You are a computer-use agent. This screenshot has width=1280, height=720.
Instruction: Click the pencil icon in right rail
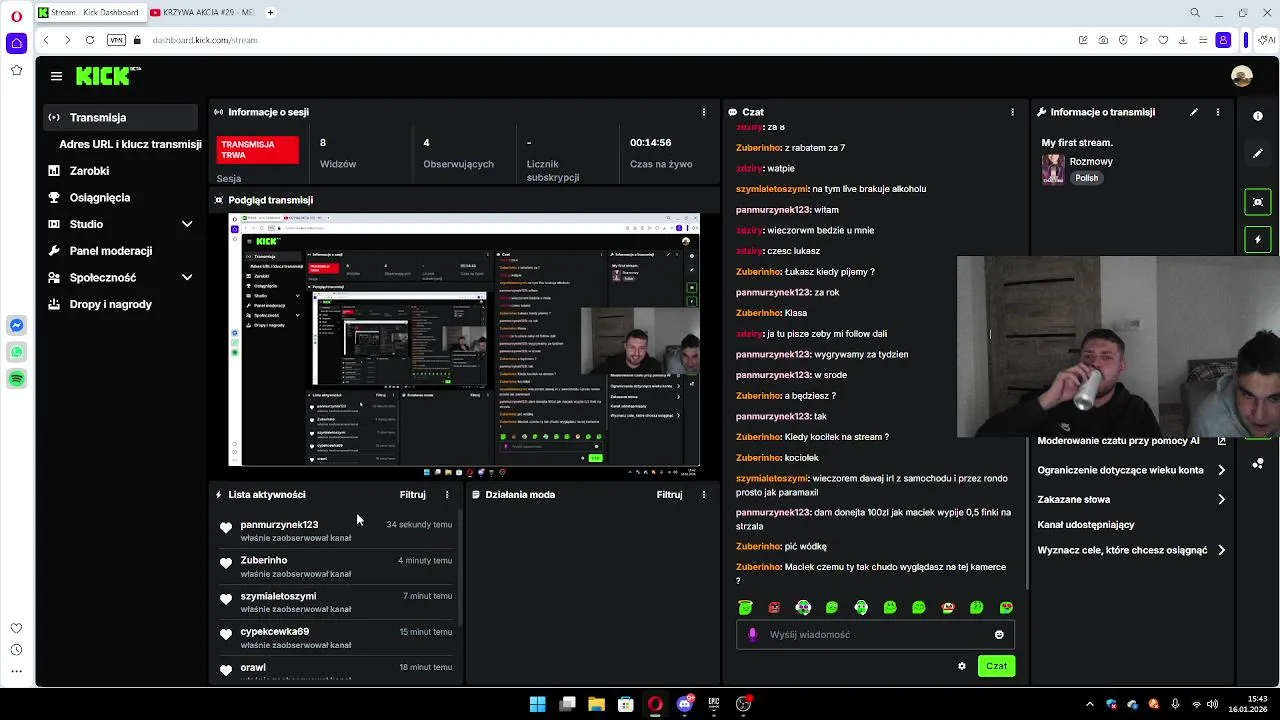tap(1258, 154)
